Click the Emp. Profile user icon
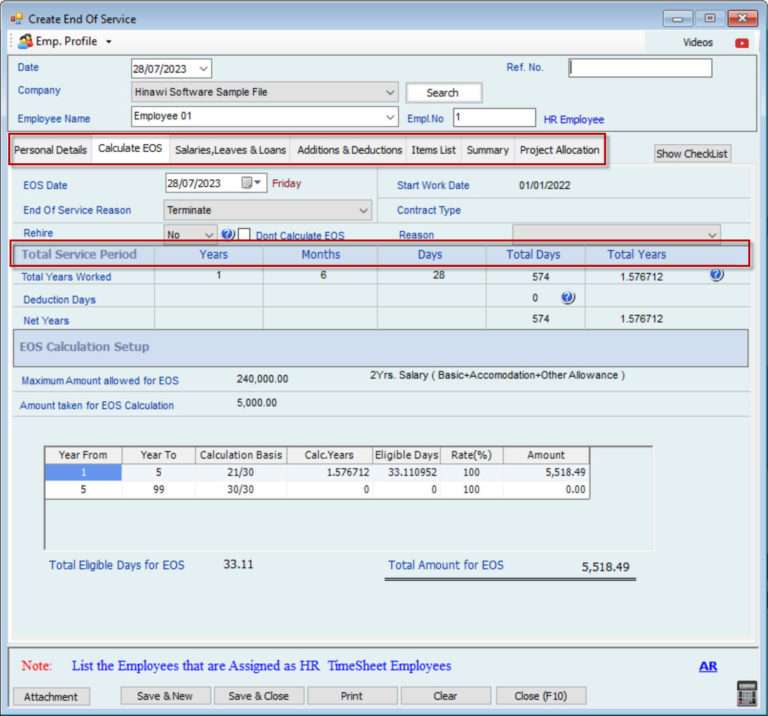768x716 pixels. click(25, 42)
